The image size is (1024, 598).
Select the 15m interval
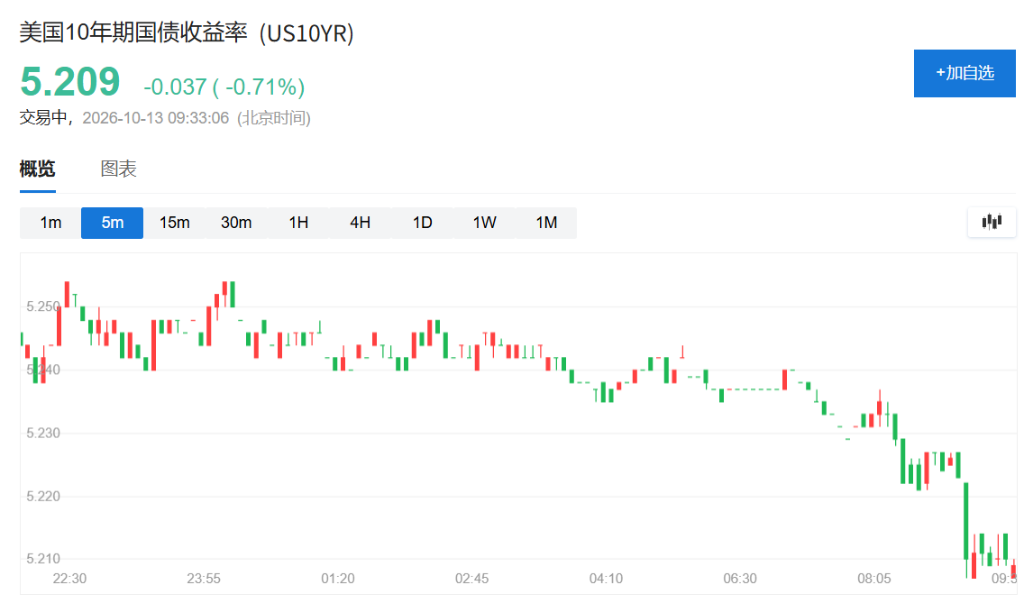point(174,223)
